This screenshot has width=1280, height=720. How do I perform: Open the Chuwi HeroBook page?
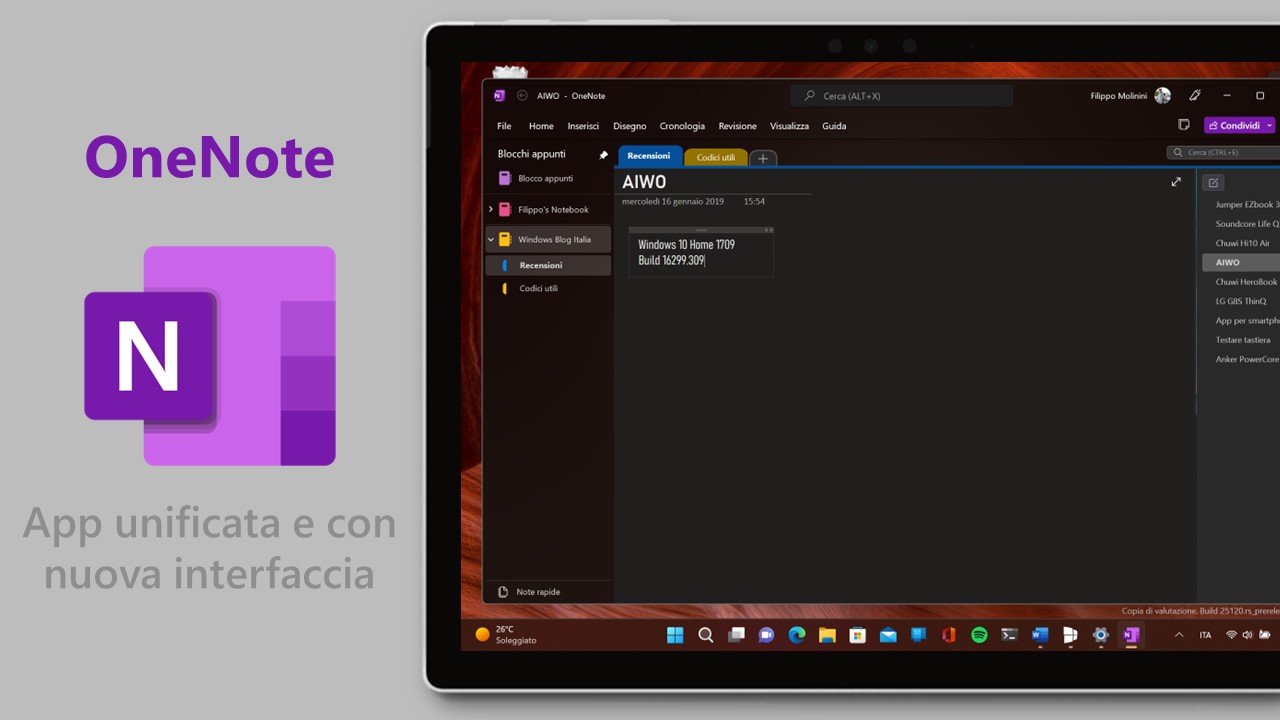1246,282
